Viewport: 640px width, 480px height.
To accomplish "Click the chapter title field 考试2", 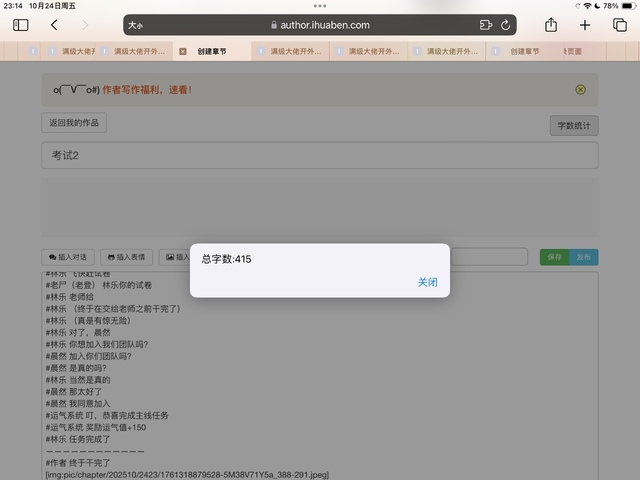I will (x=320, y=156).
